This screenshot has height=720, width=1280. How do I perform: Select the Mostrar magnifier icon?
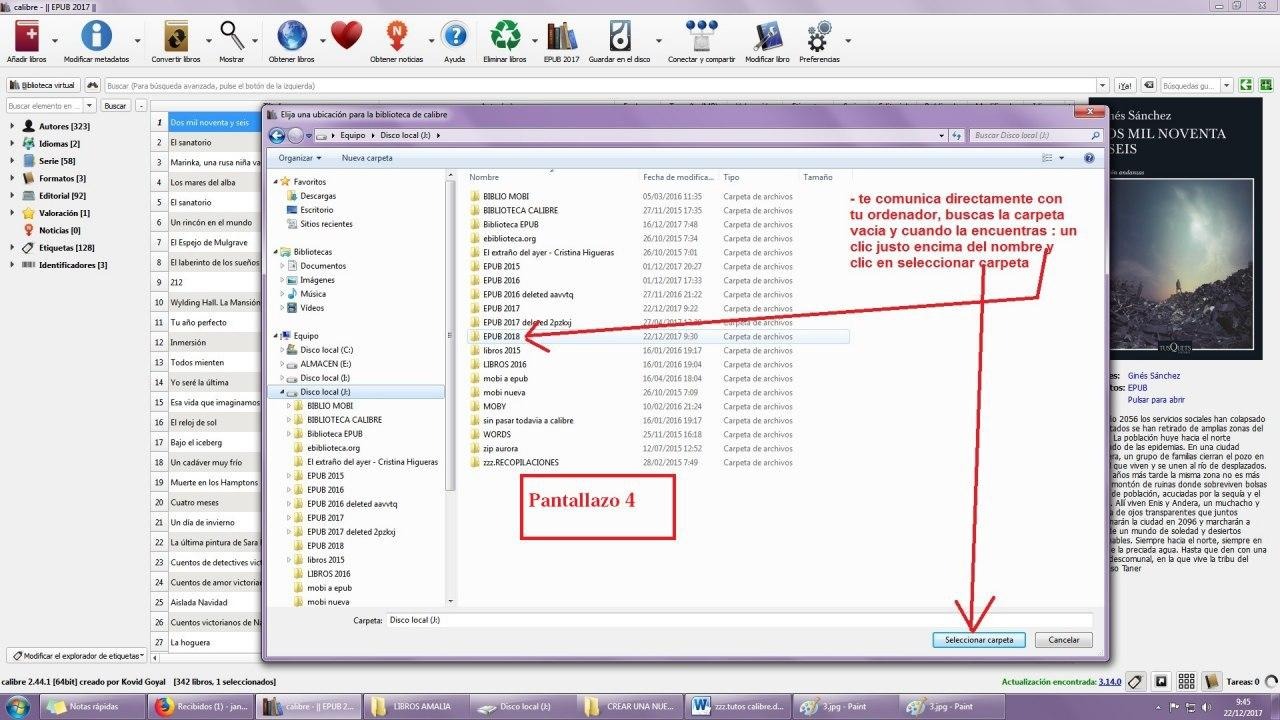click(232, 36)
